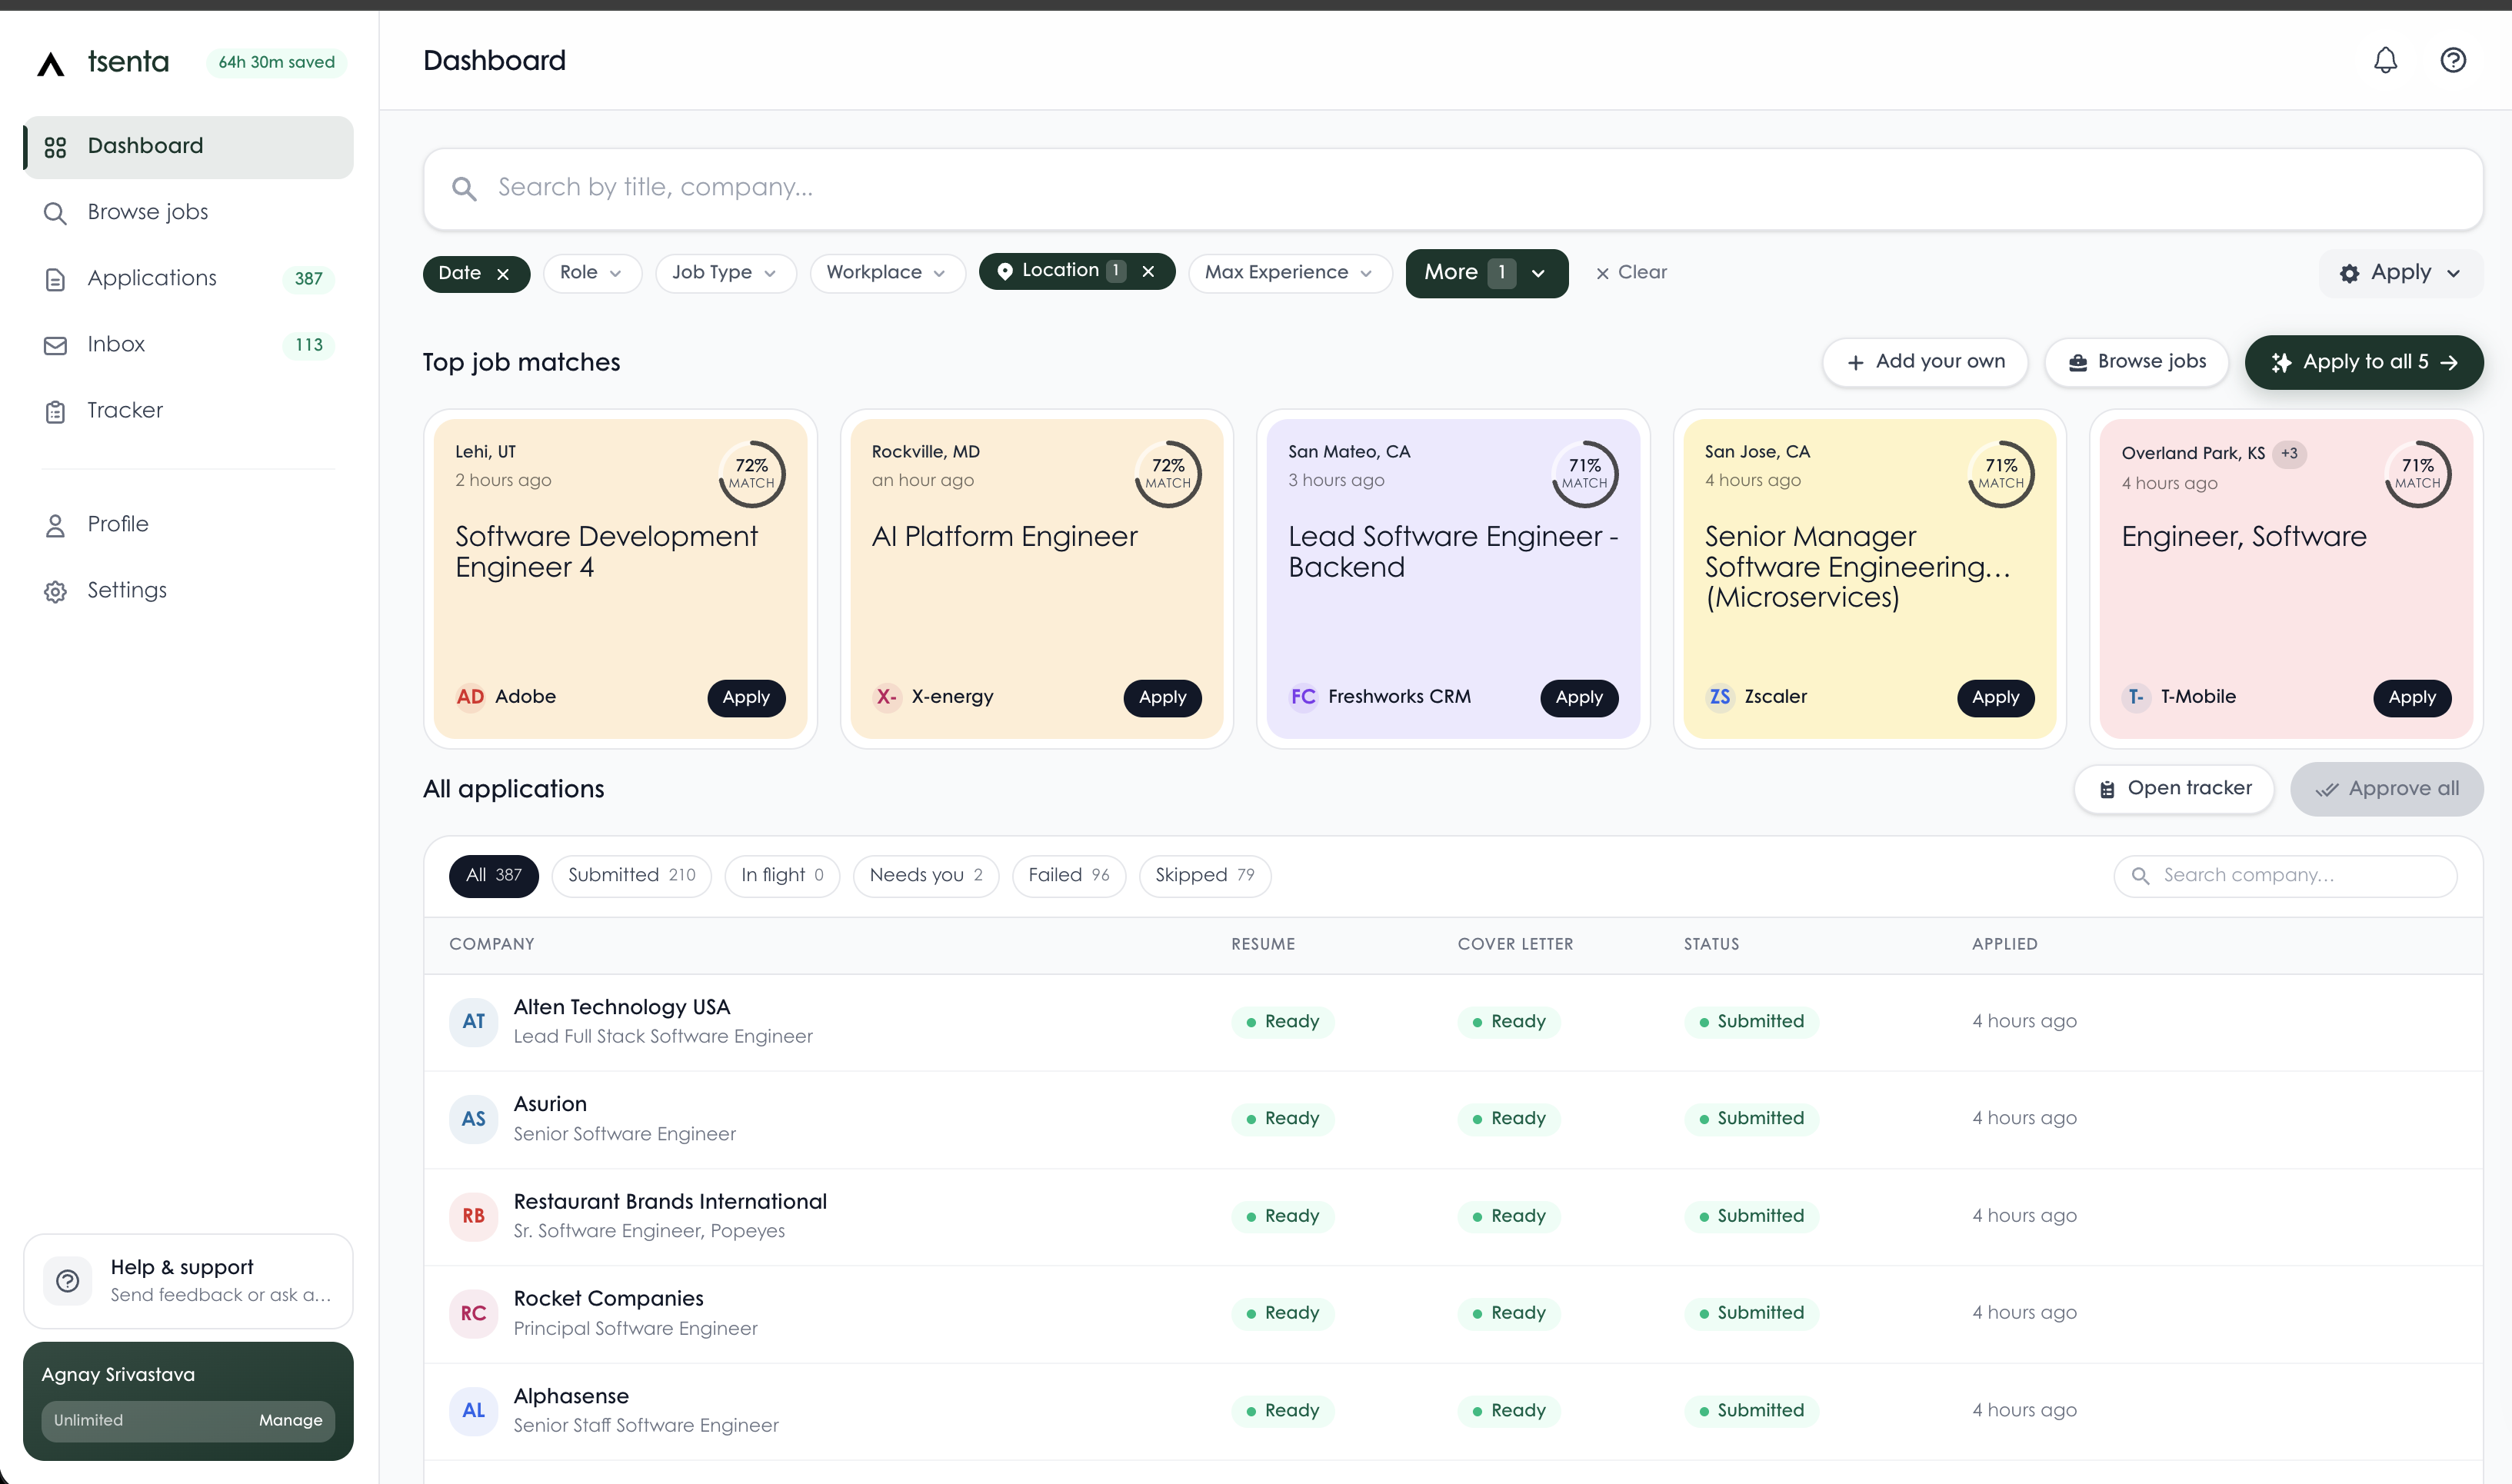Expand the Max Experience filter dropdown
The height and width of the screenshot is (1484, 2512).
pos(1289,273)
